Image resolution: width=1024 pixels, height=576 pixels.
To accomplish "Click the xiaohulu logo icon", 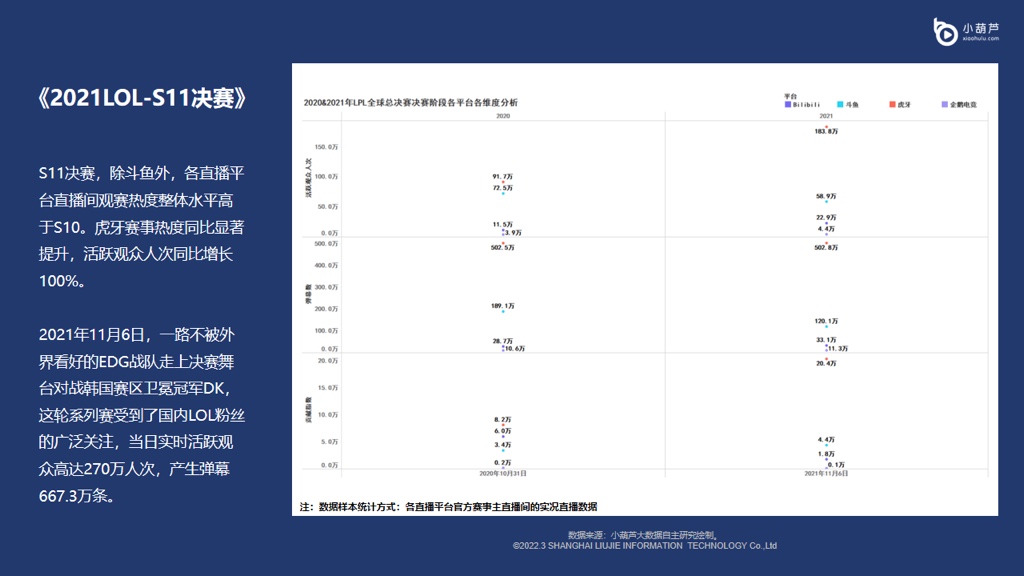I will click(944, 32).
